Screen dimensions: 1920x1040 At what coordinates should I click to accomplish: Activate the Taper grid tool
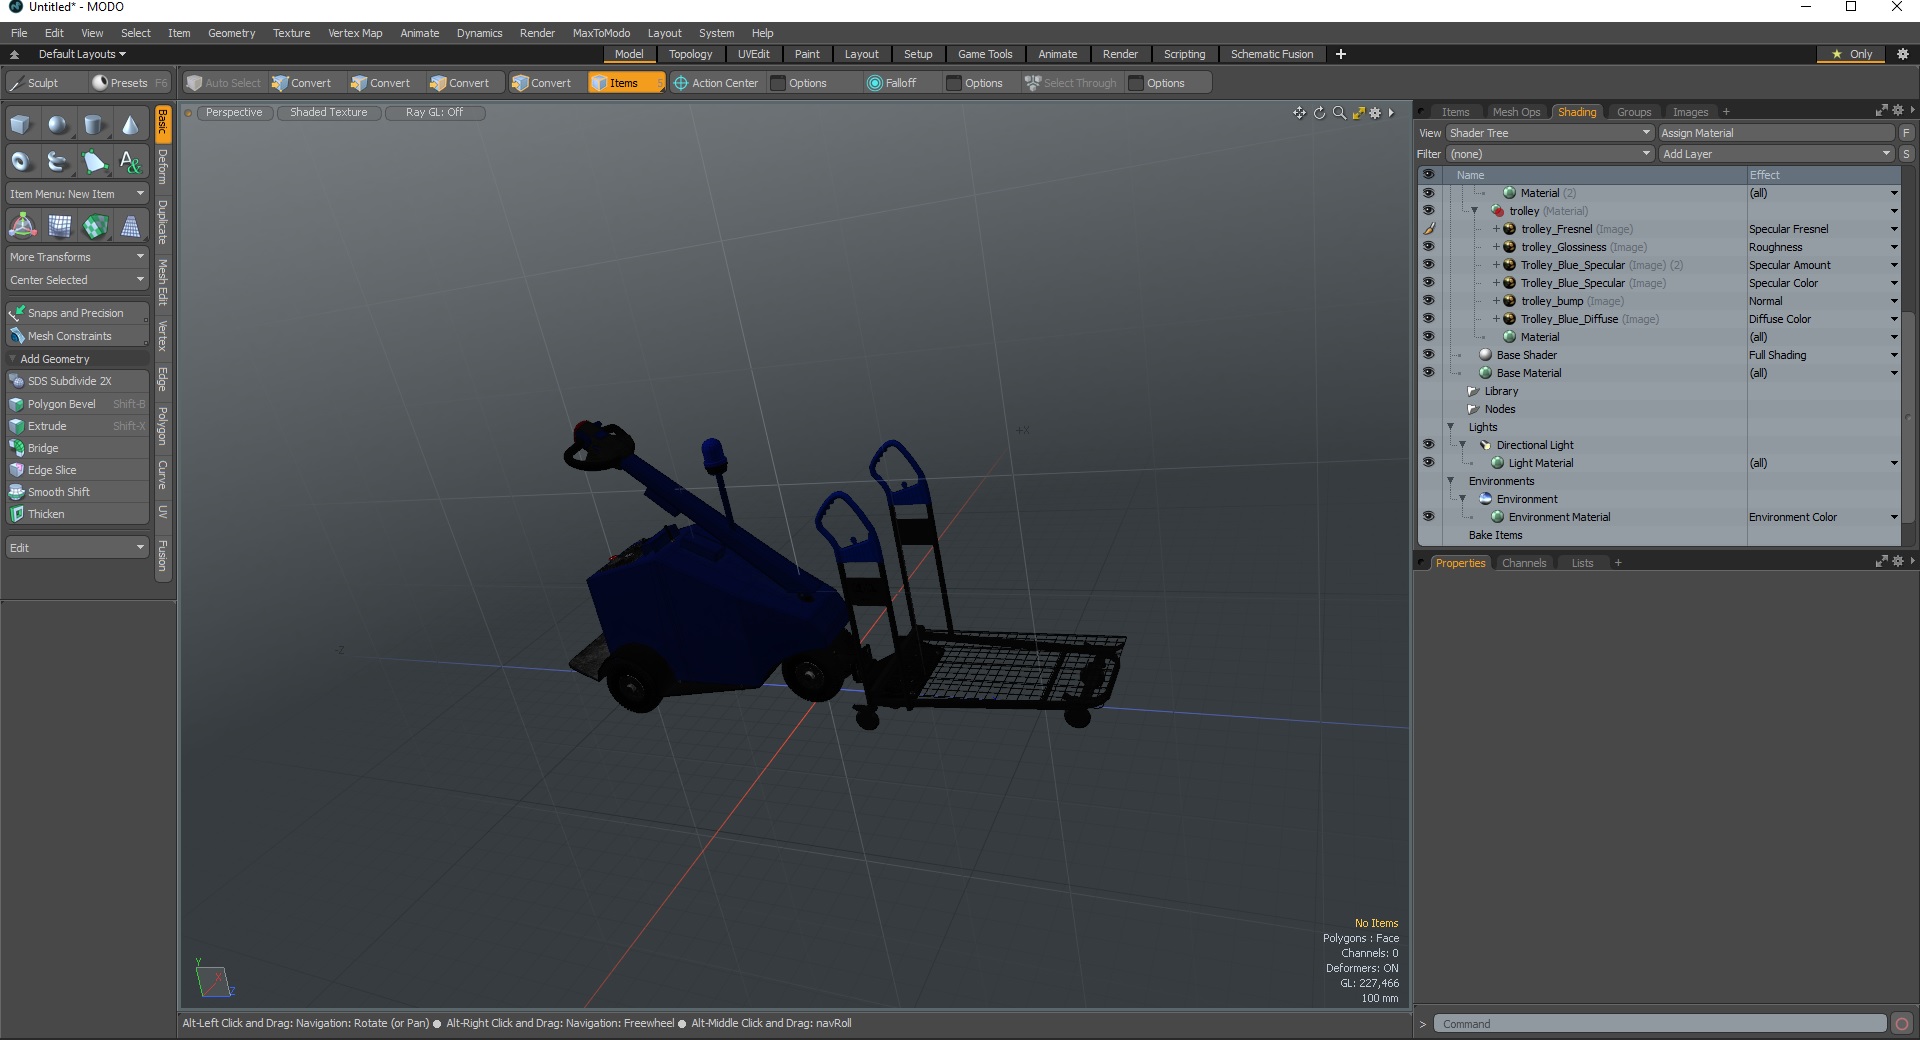tap(130, 226)
